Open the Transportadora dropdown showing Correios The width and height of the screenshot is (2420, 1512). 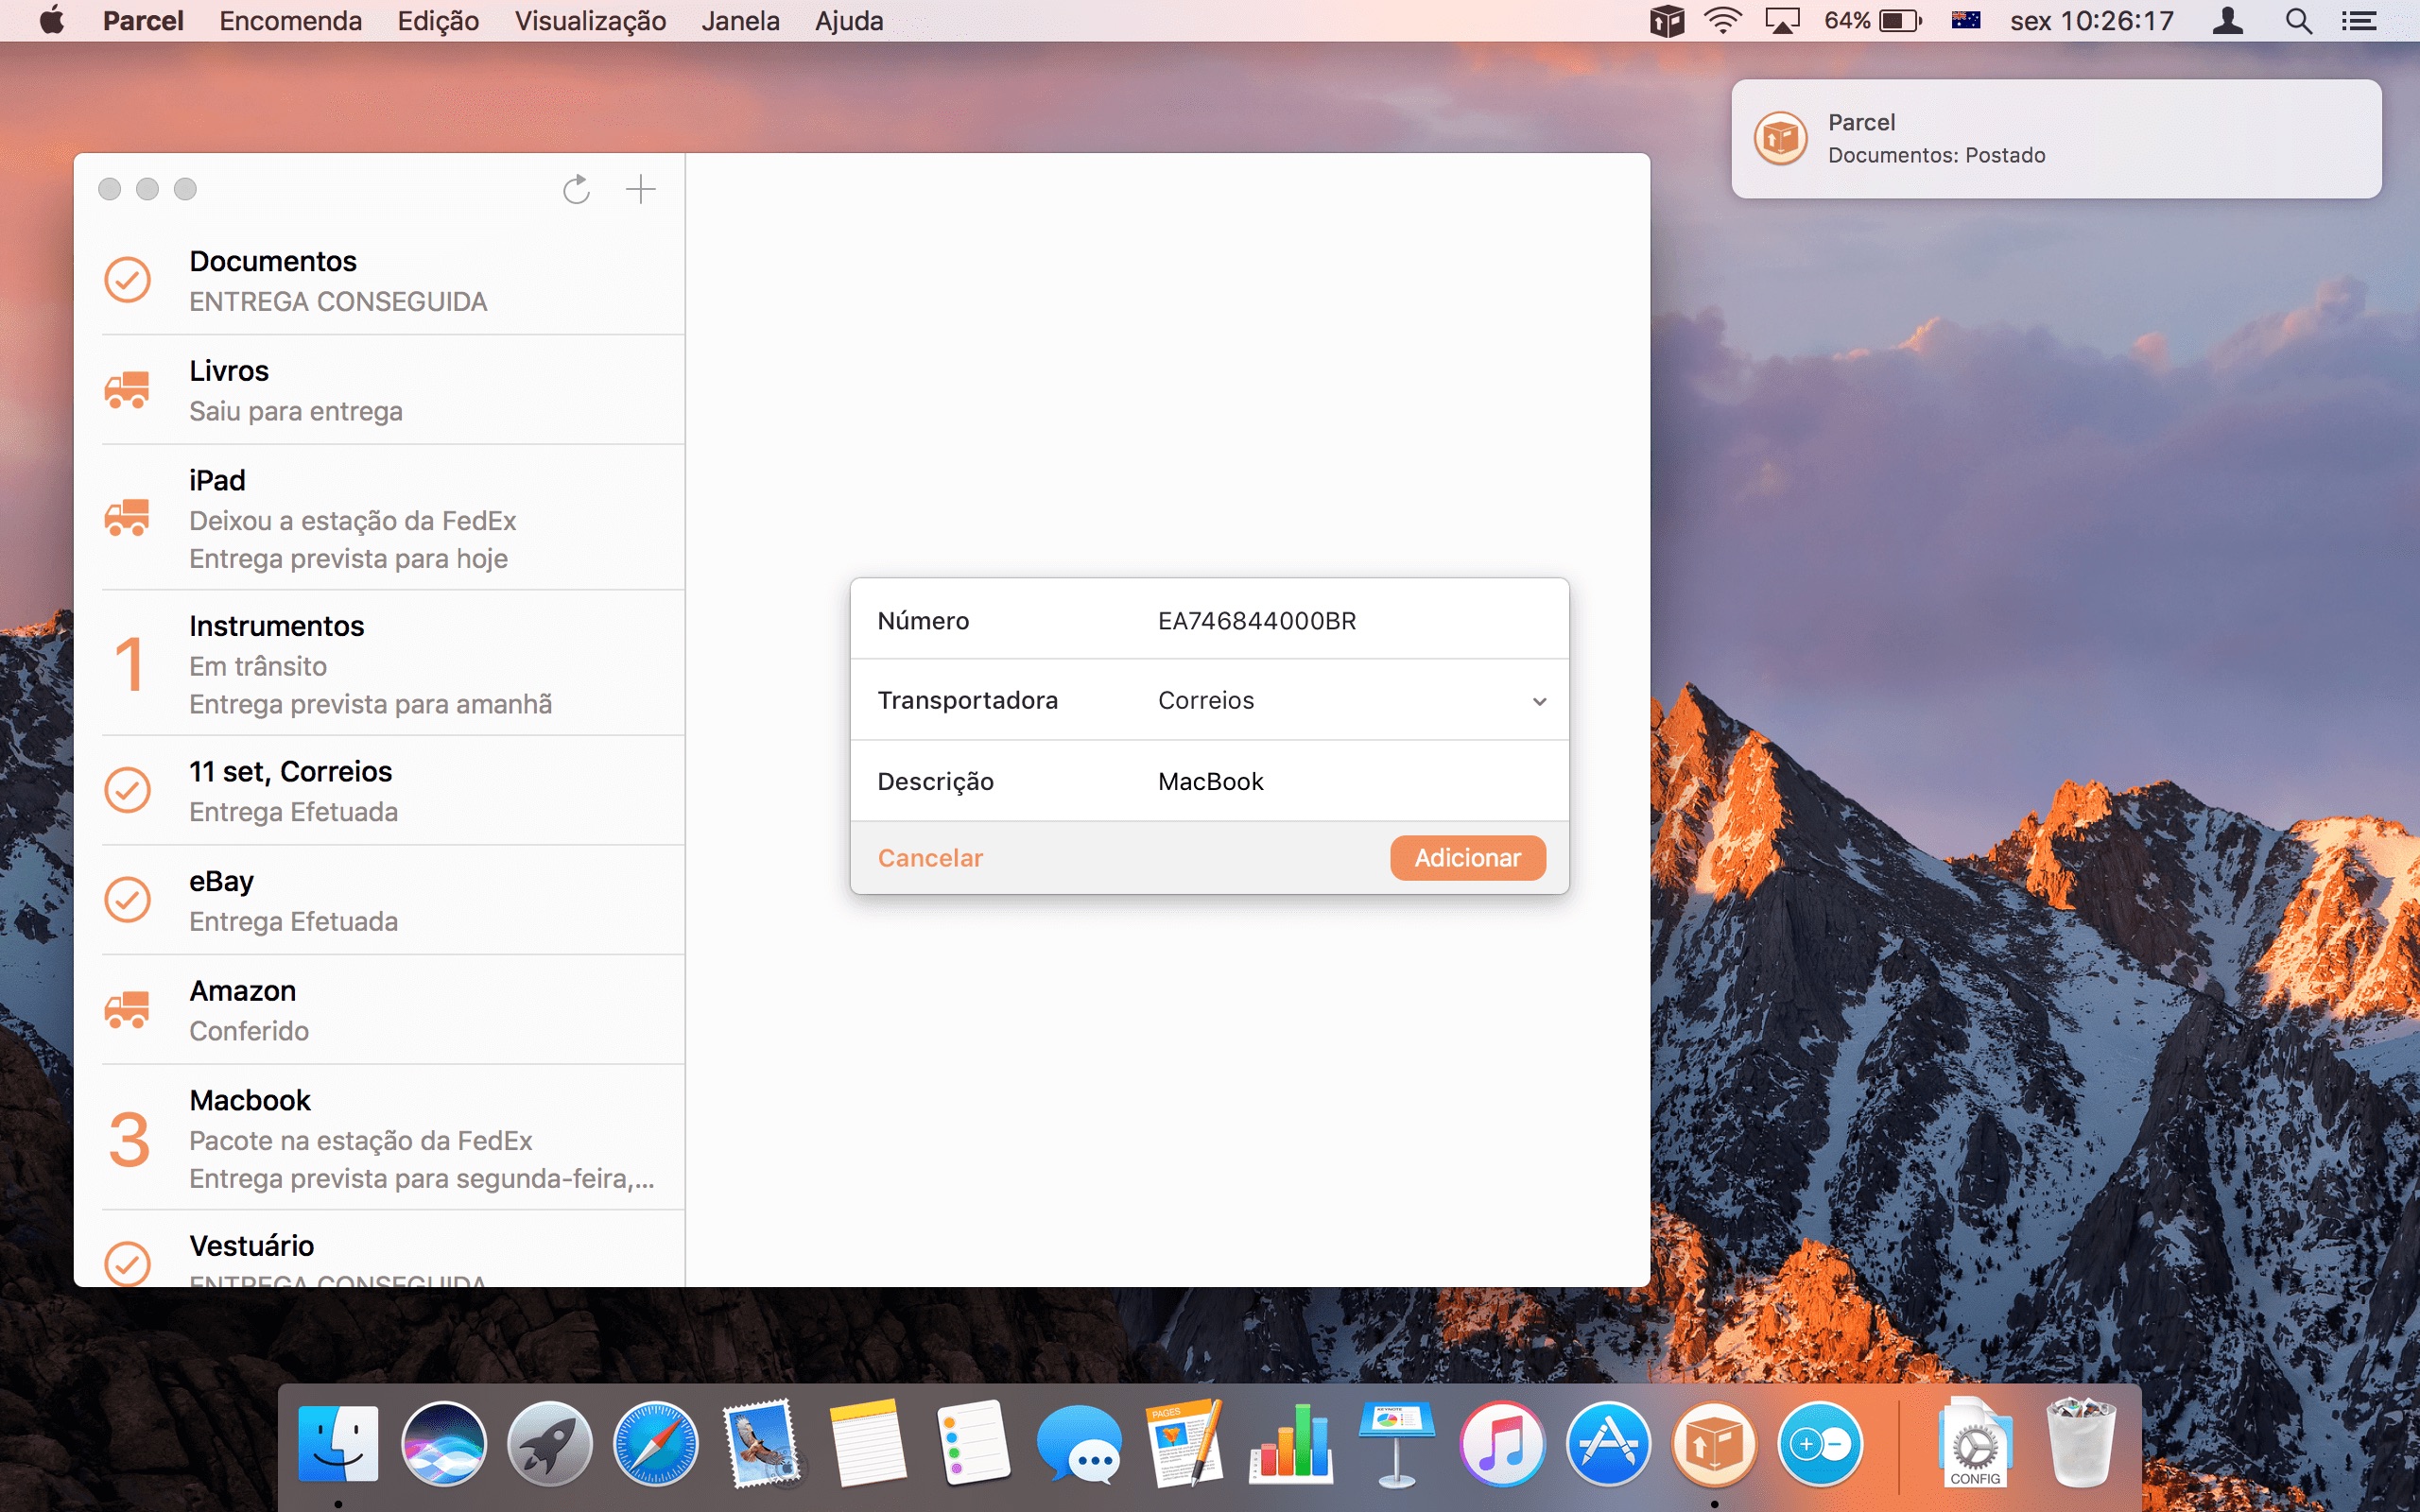(x=1352, y=700)
